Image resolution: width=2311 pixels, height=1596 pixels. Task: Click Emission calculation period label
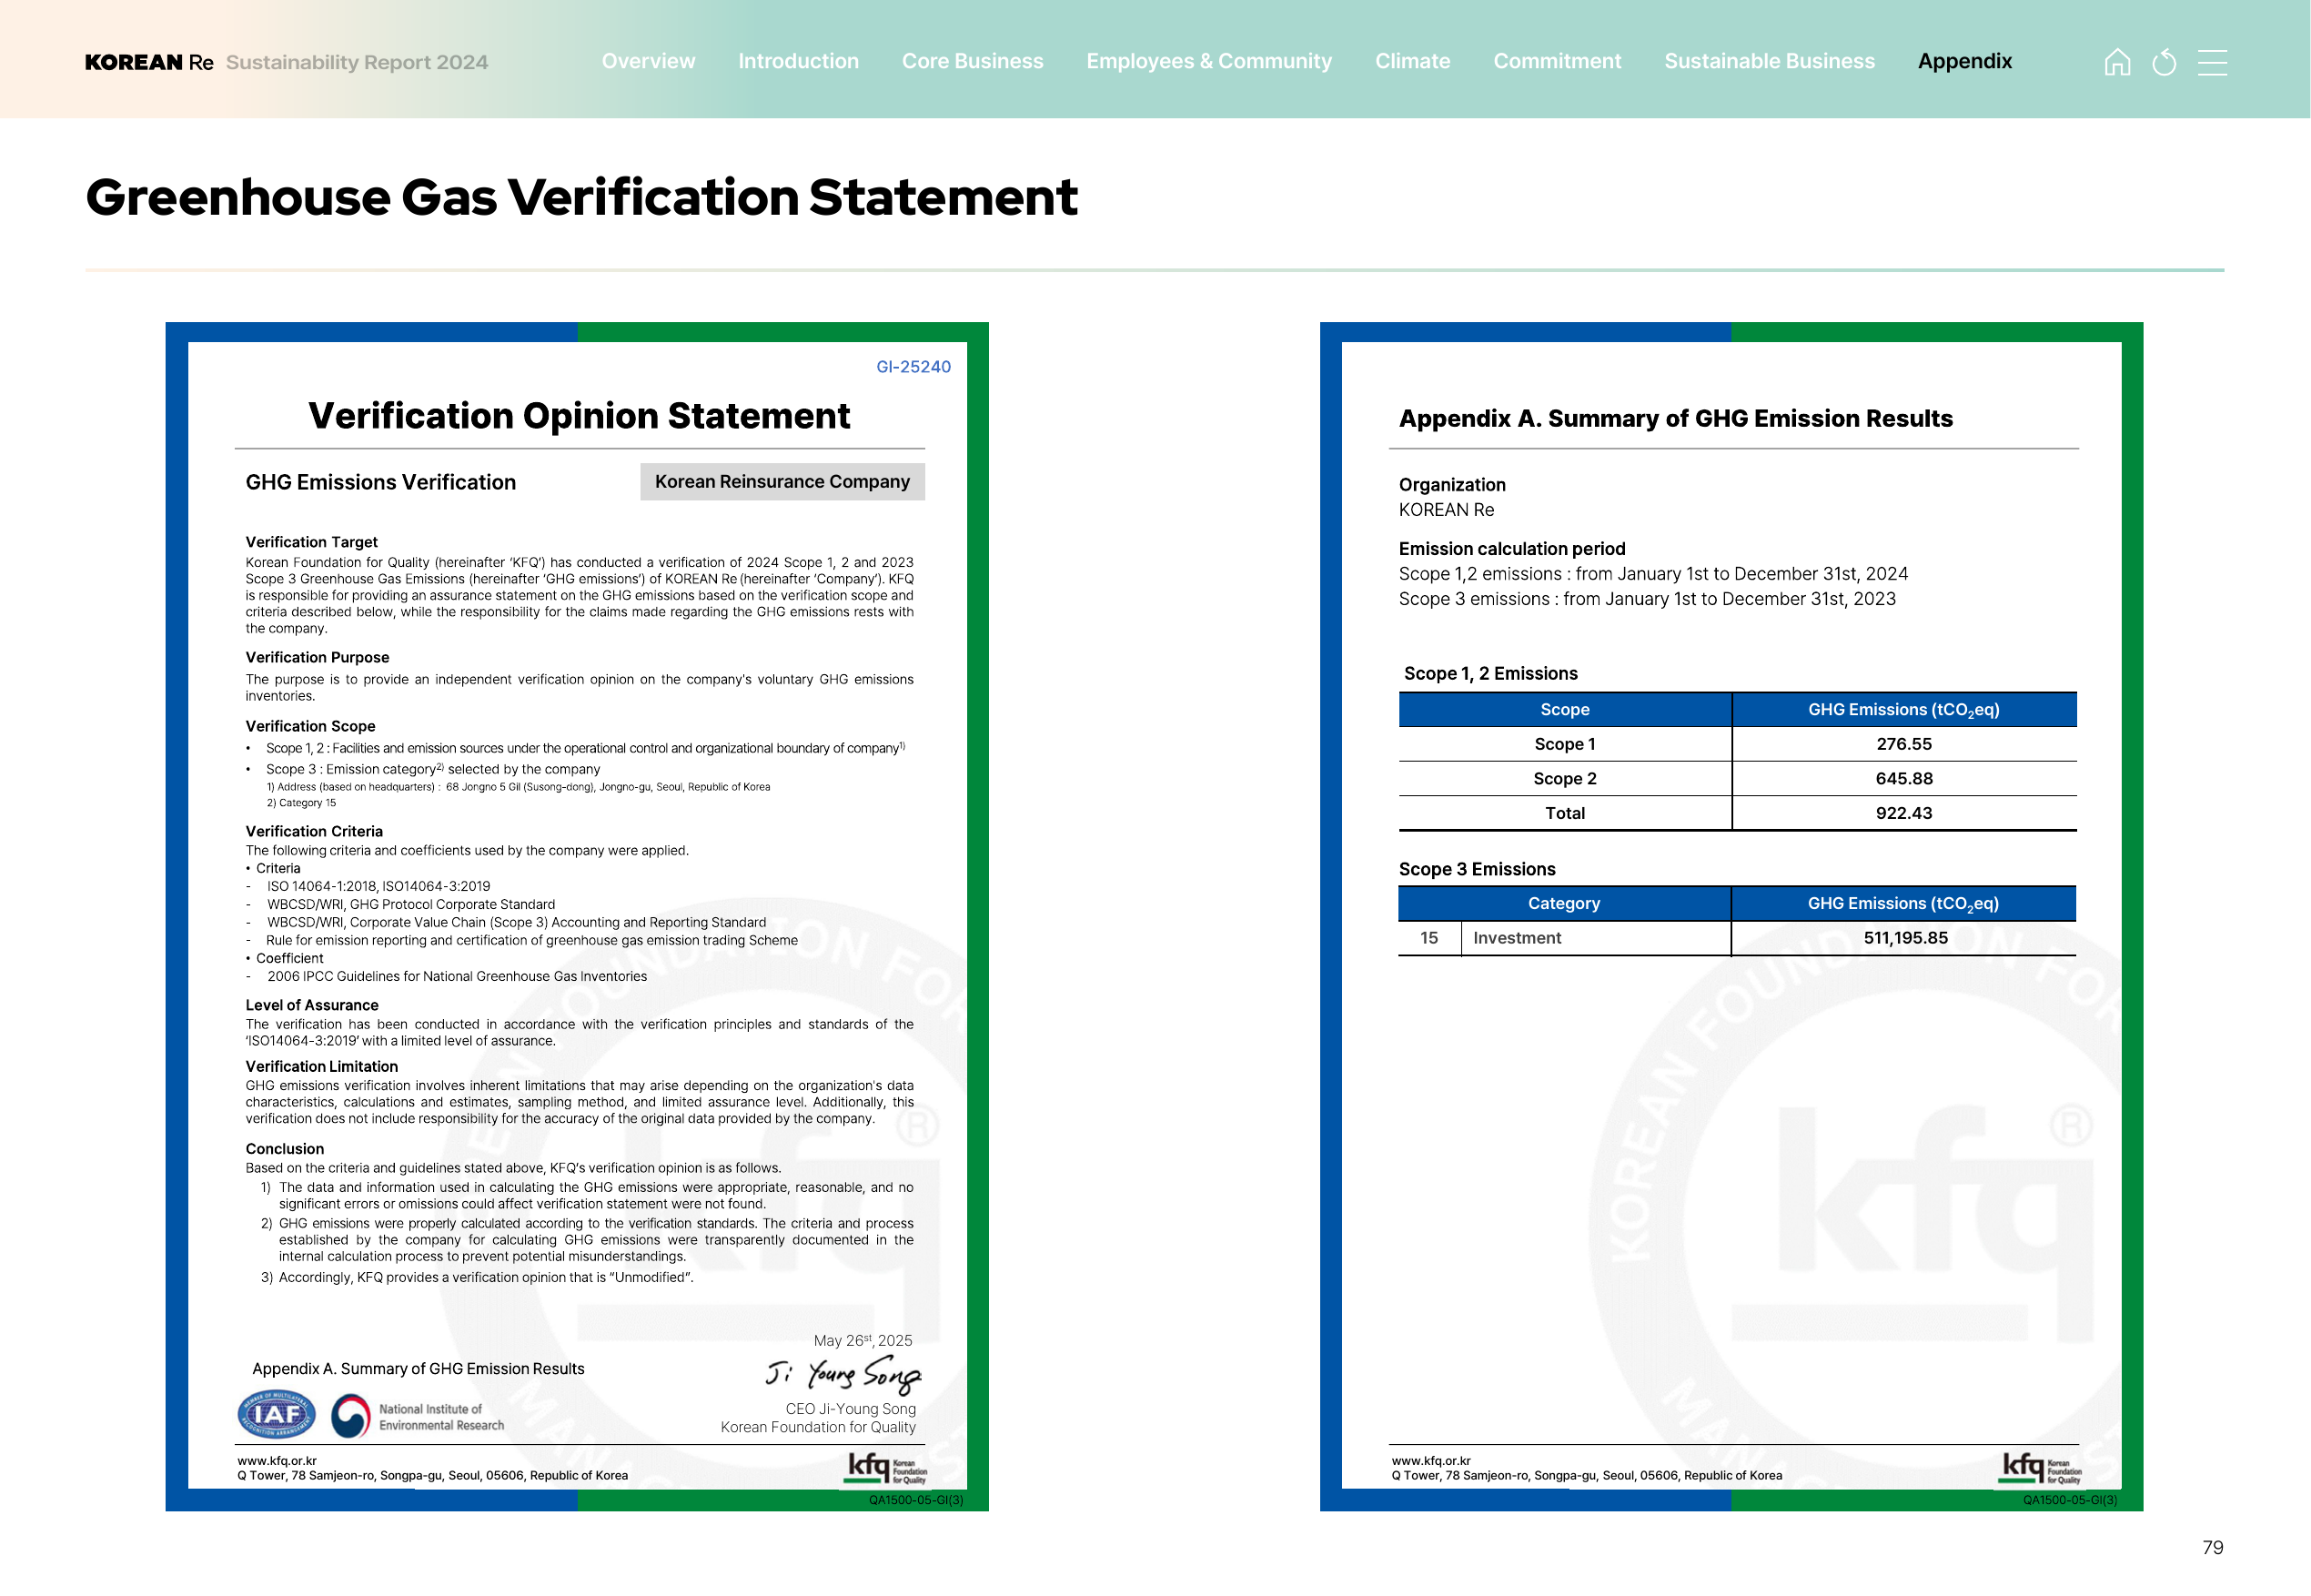coord(1511,548)
